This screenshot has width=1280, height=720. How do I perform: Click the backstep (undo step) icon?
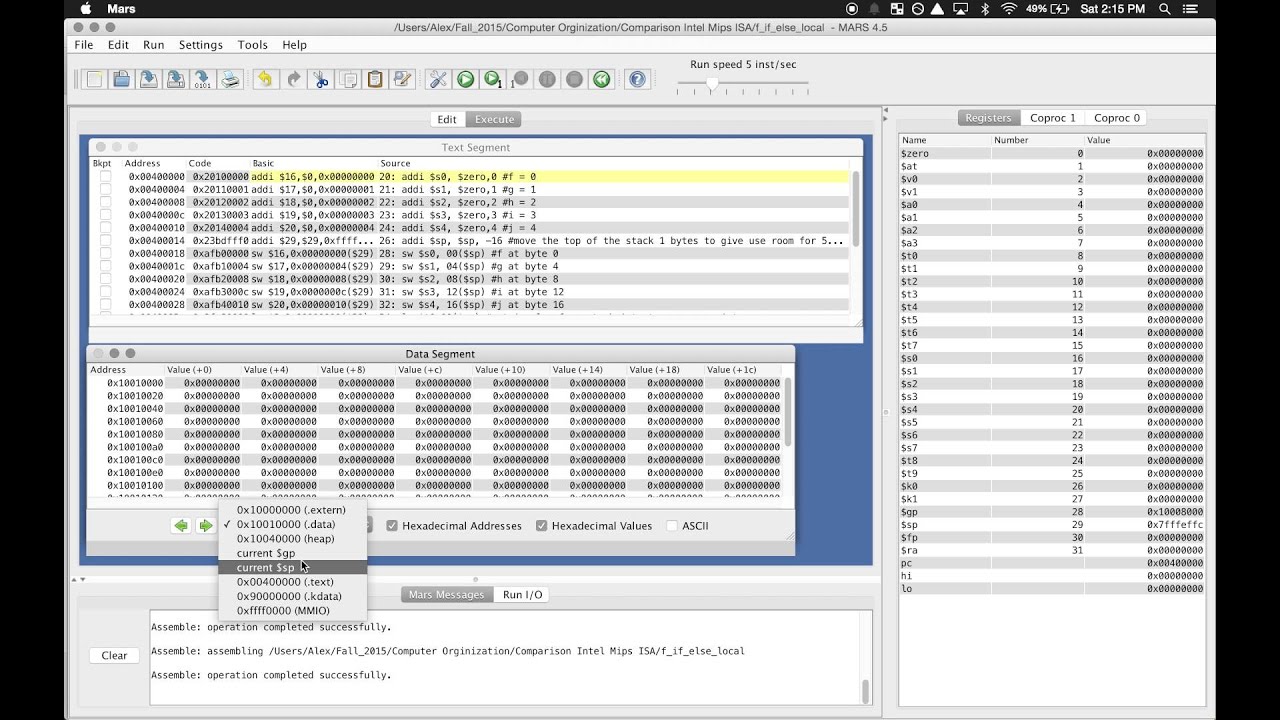[x=519, y=80]
